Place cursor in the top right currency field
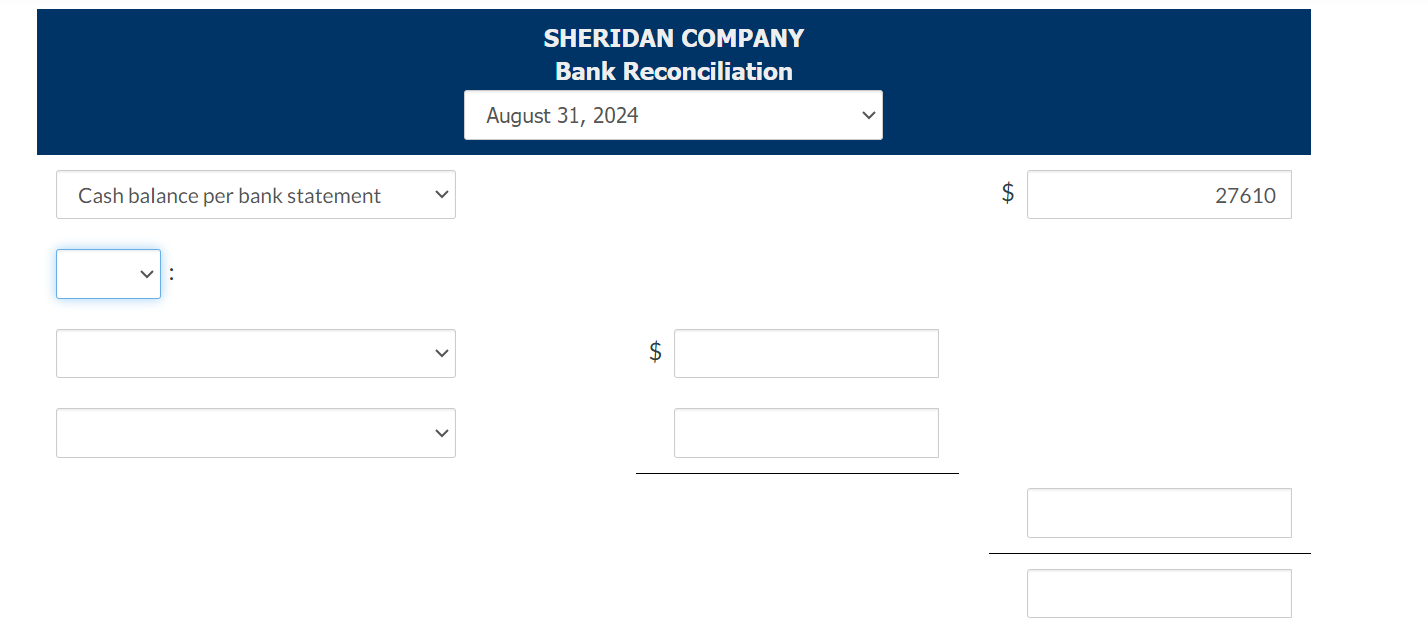Image resolution: width=1428 pixels, height=630 pixels. (1159, 194)
